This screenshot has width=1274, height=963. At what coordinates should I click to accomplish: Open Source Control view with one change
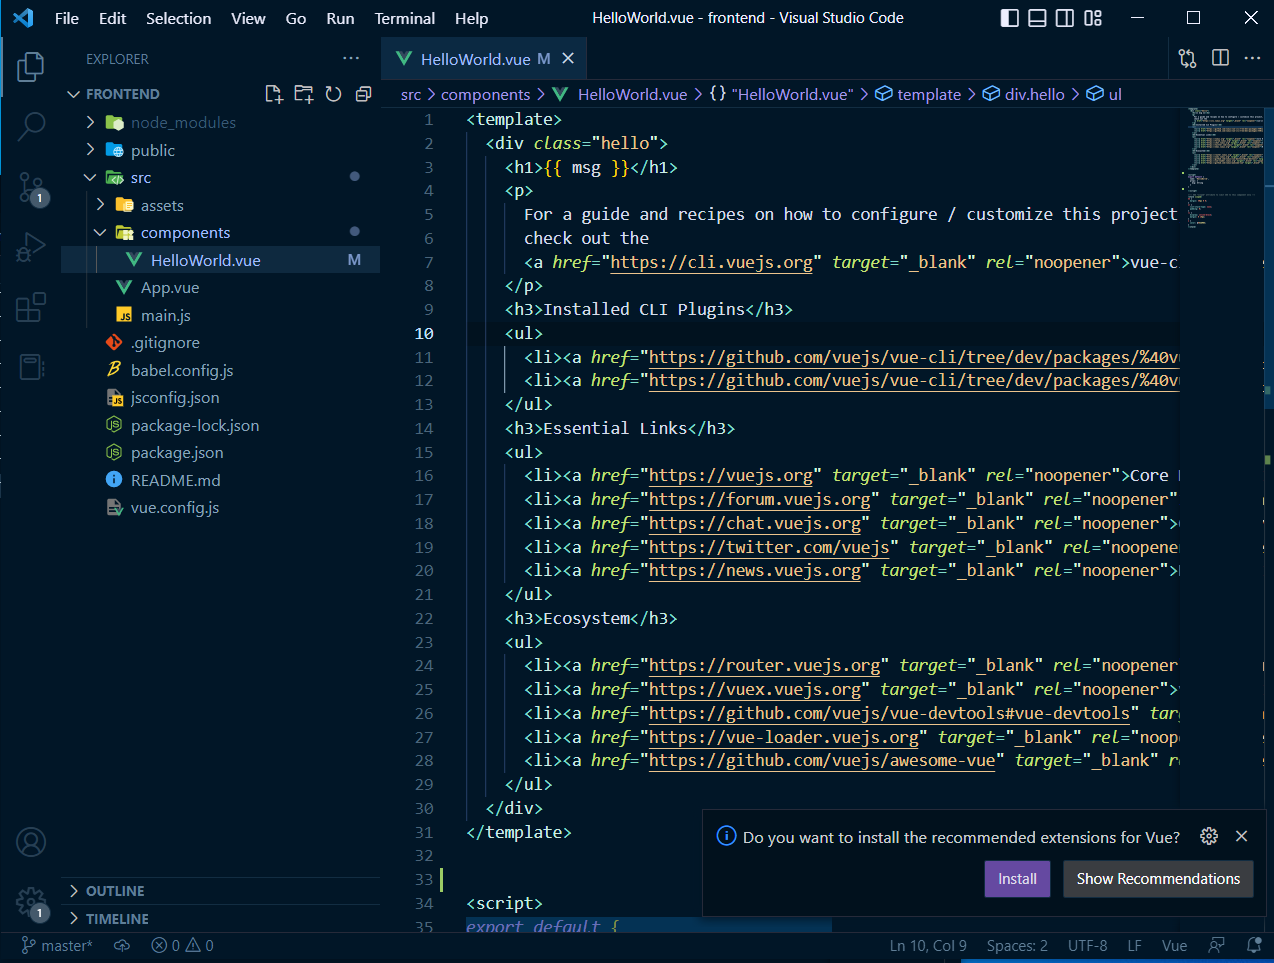click(x=31, y=187)
